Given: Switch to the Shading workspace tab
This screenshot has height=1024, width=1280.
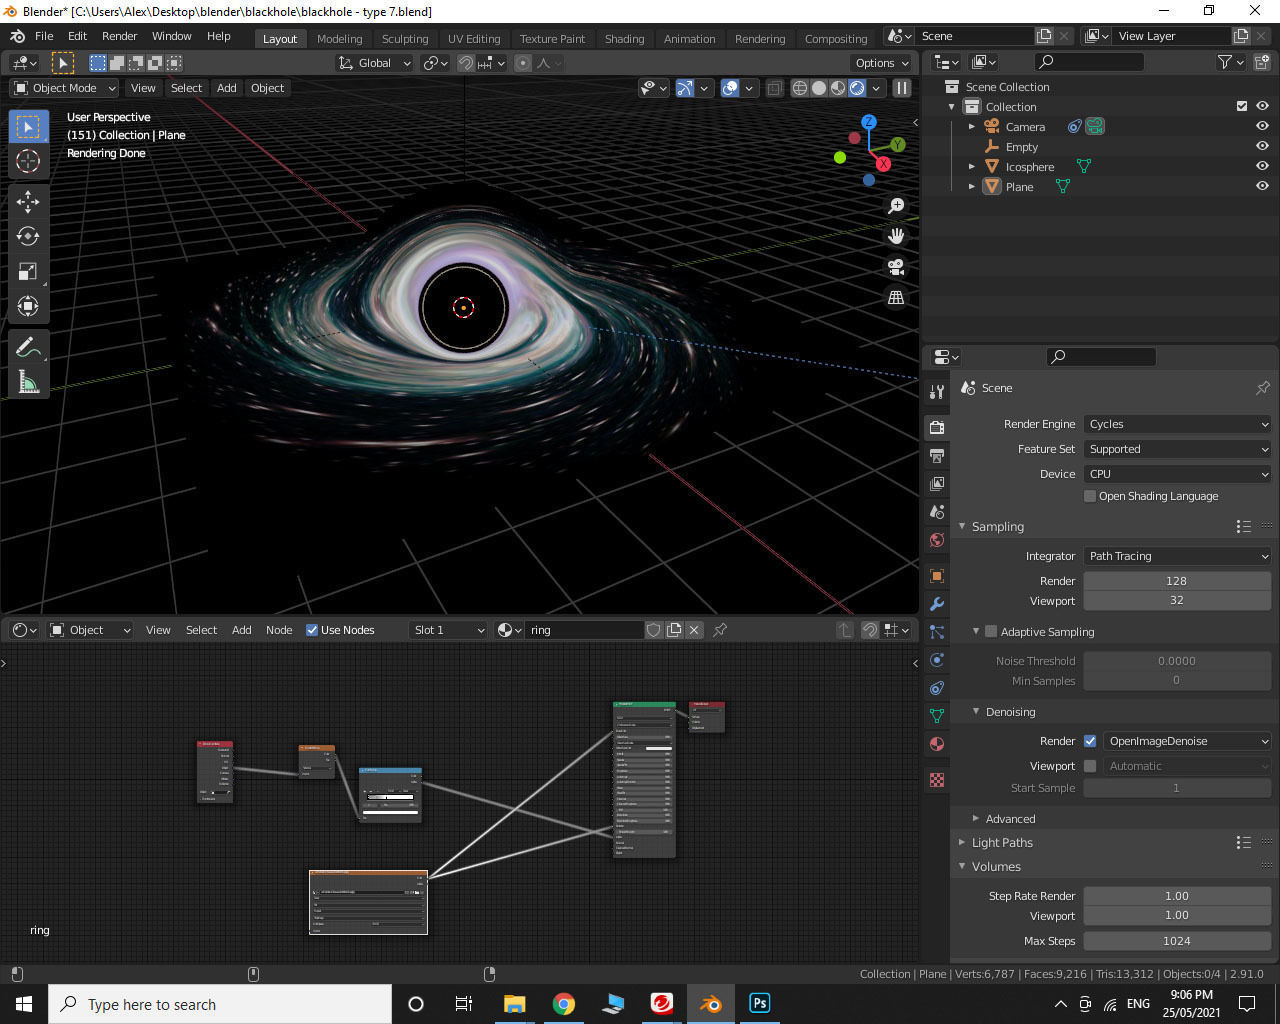Looking at the screenshot, I should coord(624,39).
